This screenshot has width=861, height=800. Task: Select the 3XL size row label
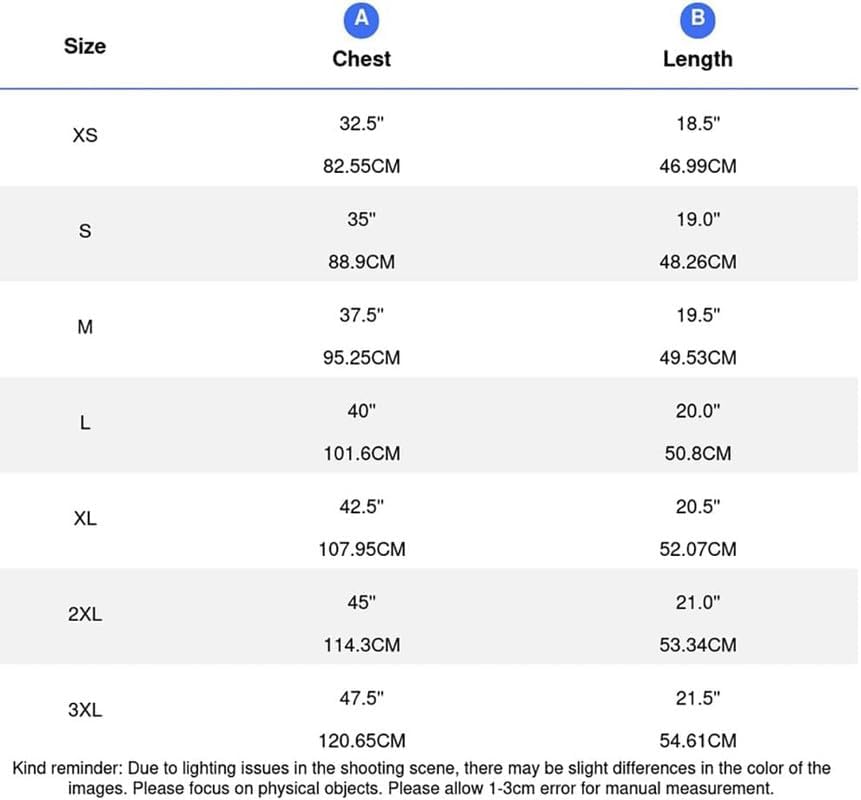85,711
